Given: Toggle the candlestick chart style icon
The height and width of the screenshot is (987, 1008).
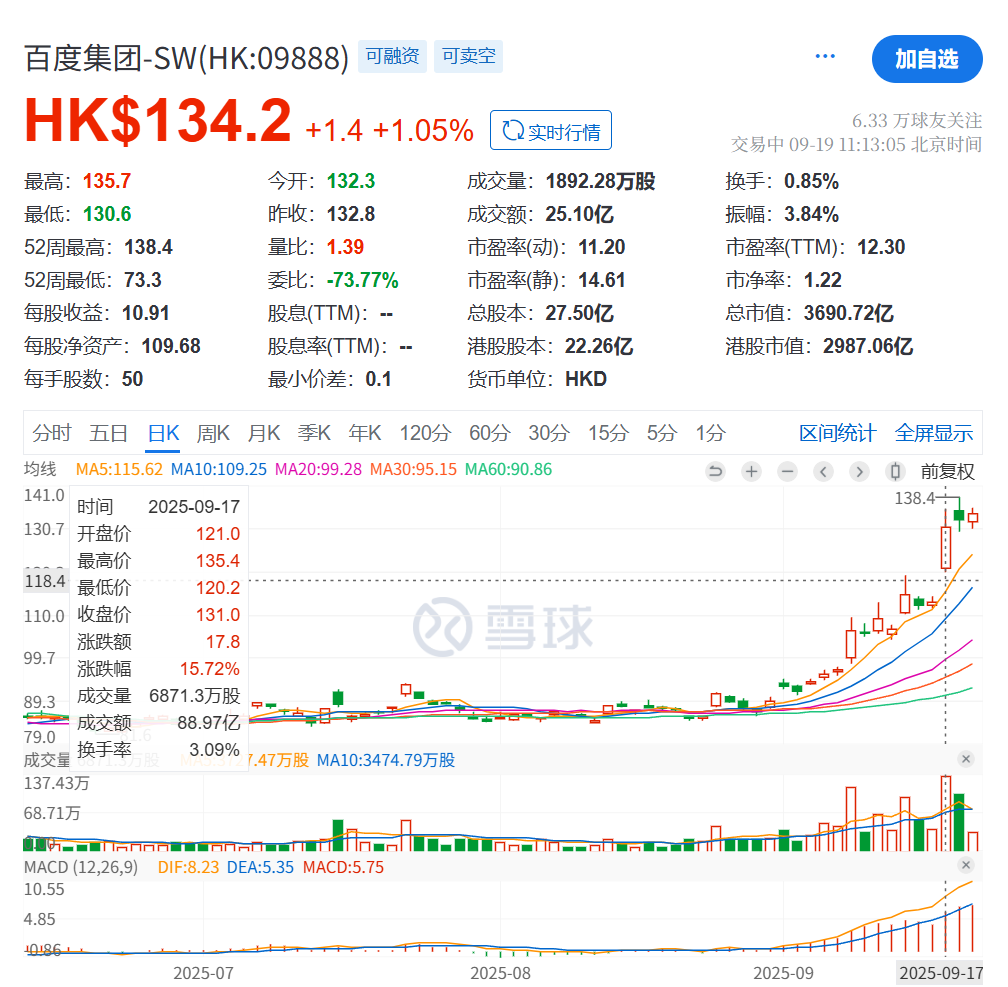Looking at the screenshot, I should click(x=896, y=471).
